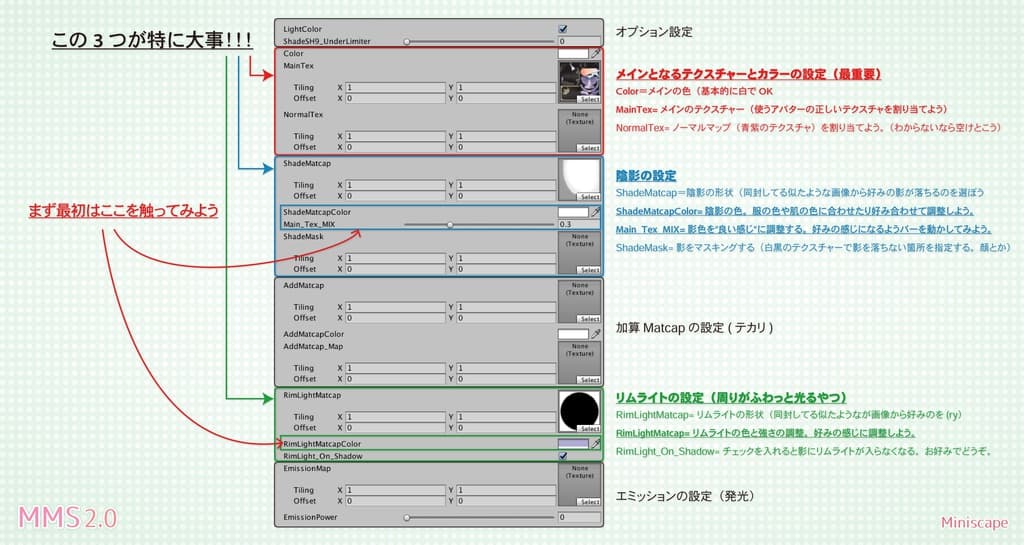Screen dimensions: 1024x545
Task: Edit the Main_Tex_MIX 0.3 value field
Action: 579,225
